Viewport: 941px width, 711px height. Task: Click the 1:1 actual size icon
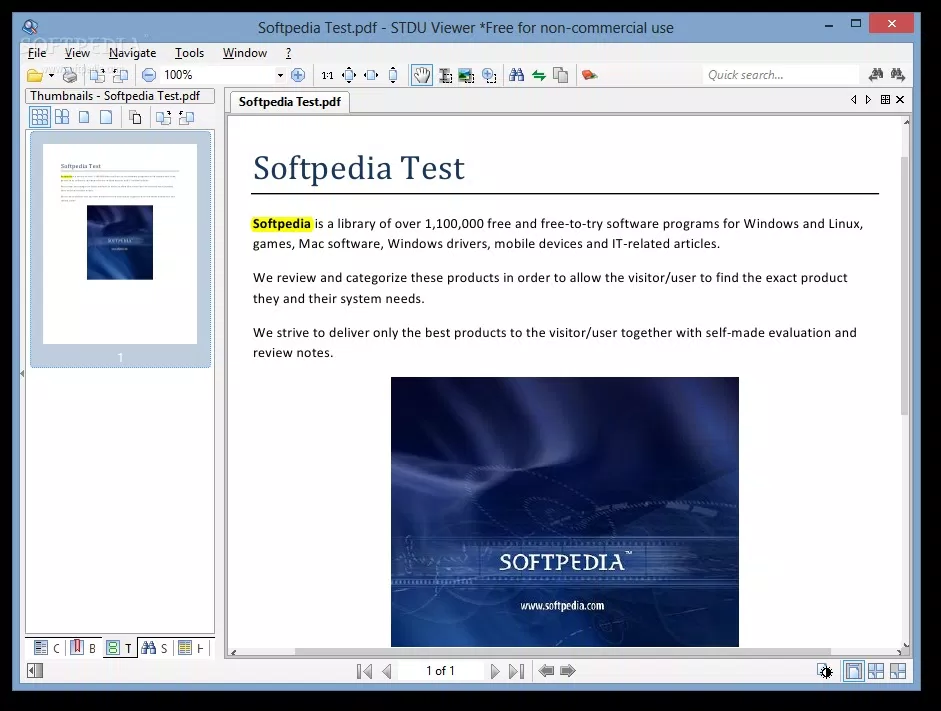[x=327, y=75]
